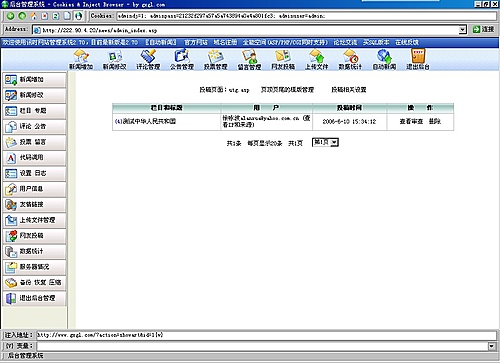Click 域名注册 link in blue header bar
The image size is (500, 363).
225,42
